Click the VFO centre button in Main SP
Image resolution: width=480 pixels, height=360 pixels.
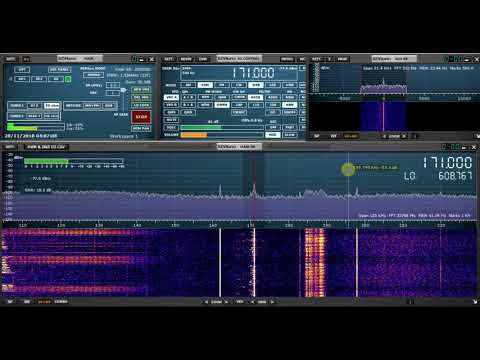coord(240,302)
